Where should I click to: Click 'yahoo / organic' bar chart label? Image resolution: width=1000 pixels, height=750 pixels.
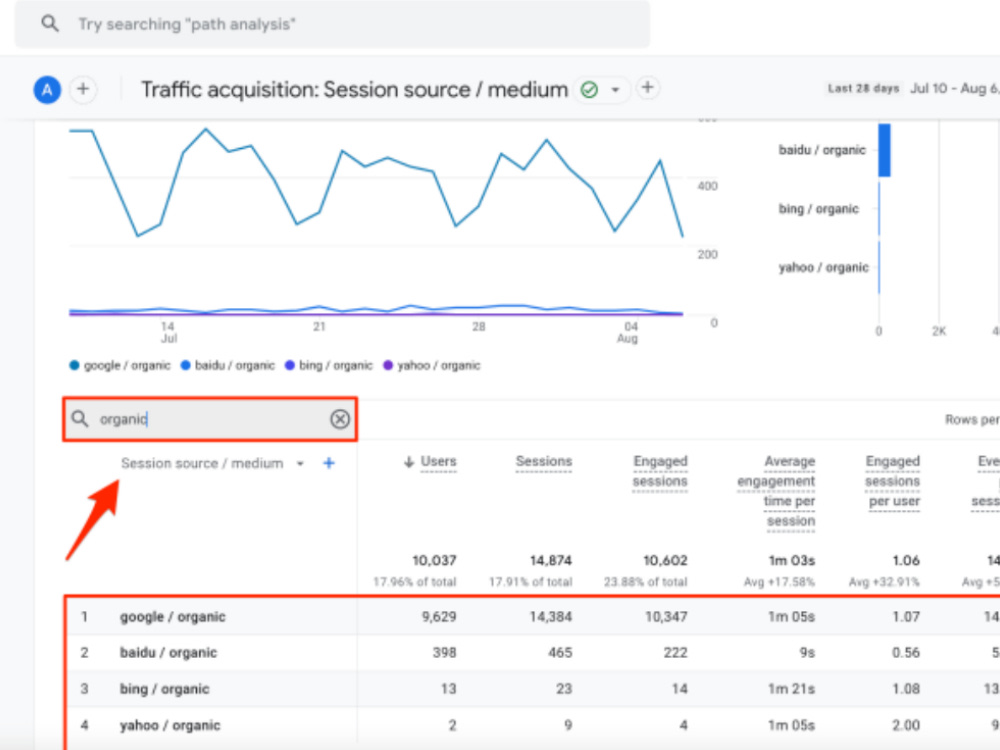(823, 267)
